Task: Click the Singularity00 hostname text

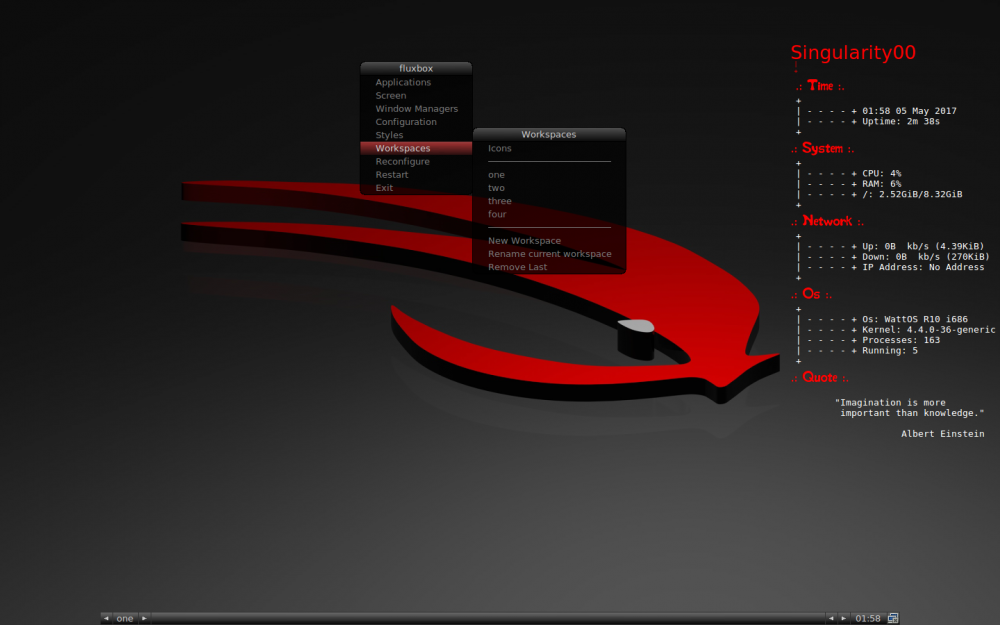Action: 853,53
